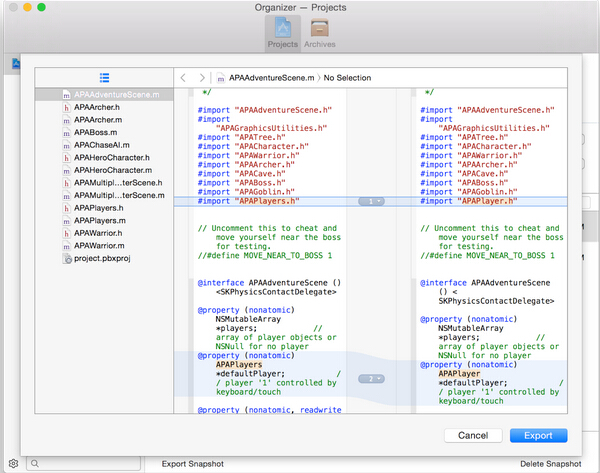
Task: Click the APAChaseAI.m file icon
Action: point(66,144)
